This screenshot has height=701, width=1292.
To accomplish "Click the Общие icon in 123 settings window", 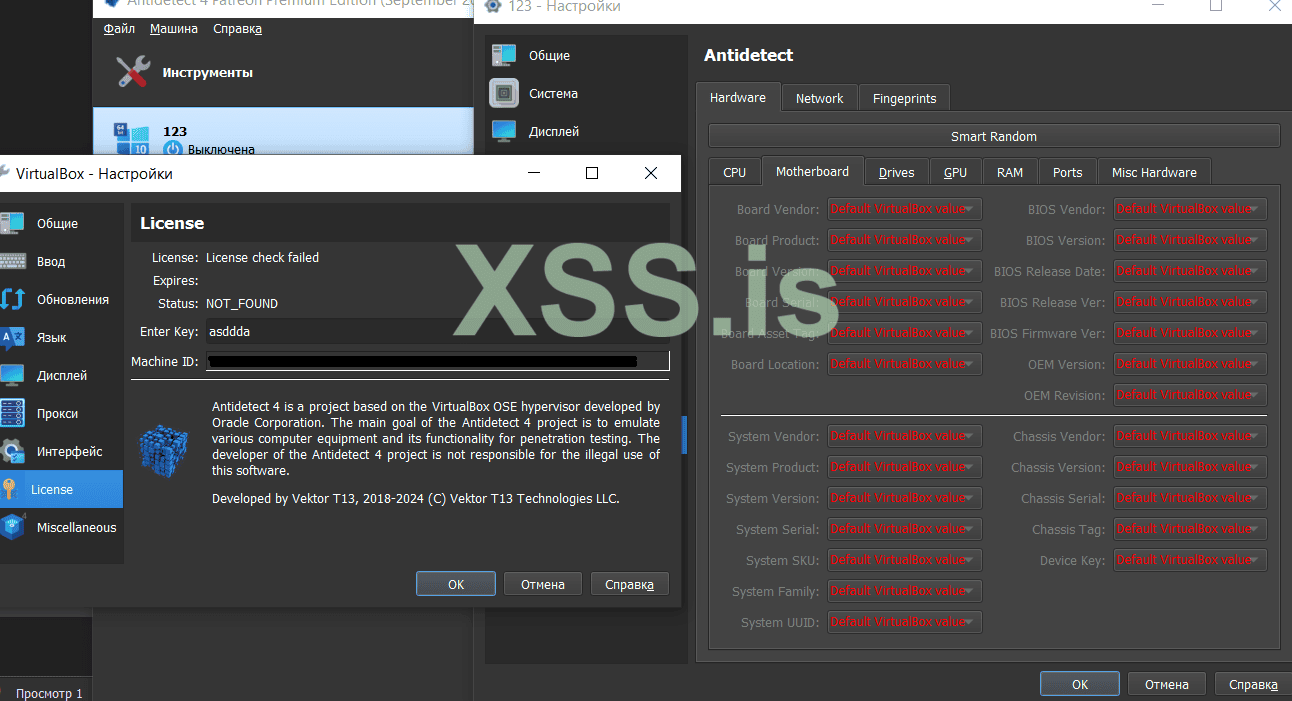I will click(x=504, y=56).
